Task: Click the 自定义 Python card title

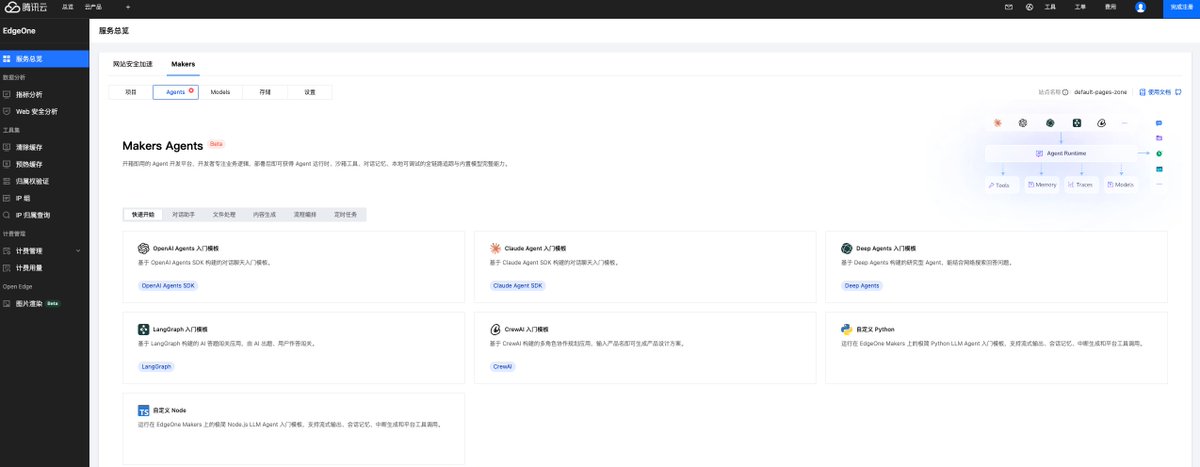Action: 875,328
